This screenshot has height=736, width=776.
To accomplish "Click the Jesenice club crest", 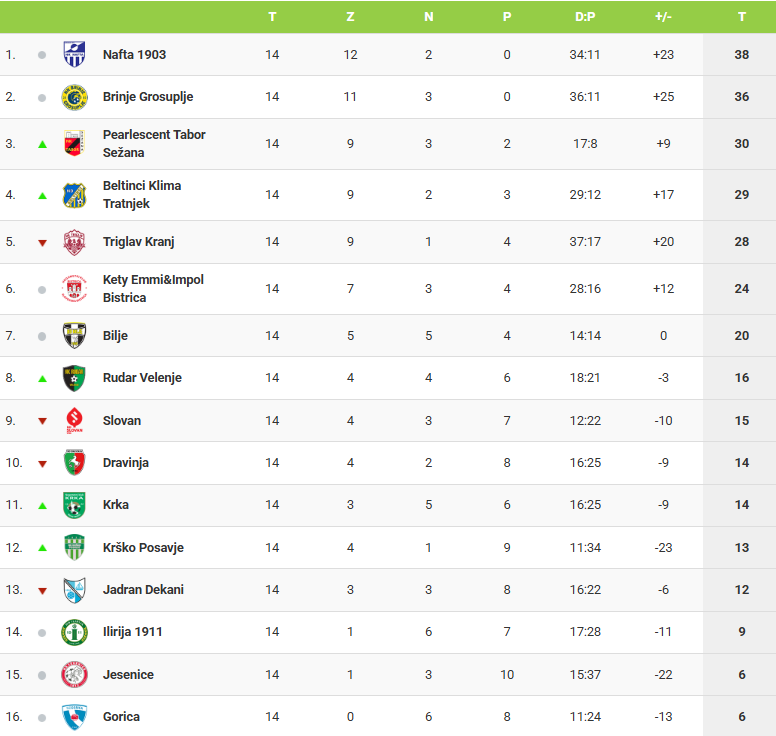I will point(74,675).
